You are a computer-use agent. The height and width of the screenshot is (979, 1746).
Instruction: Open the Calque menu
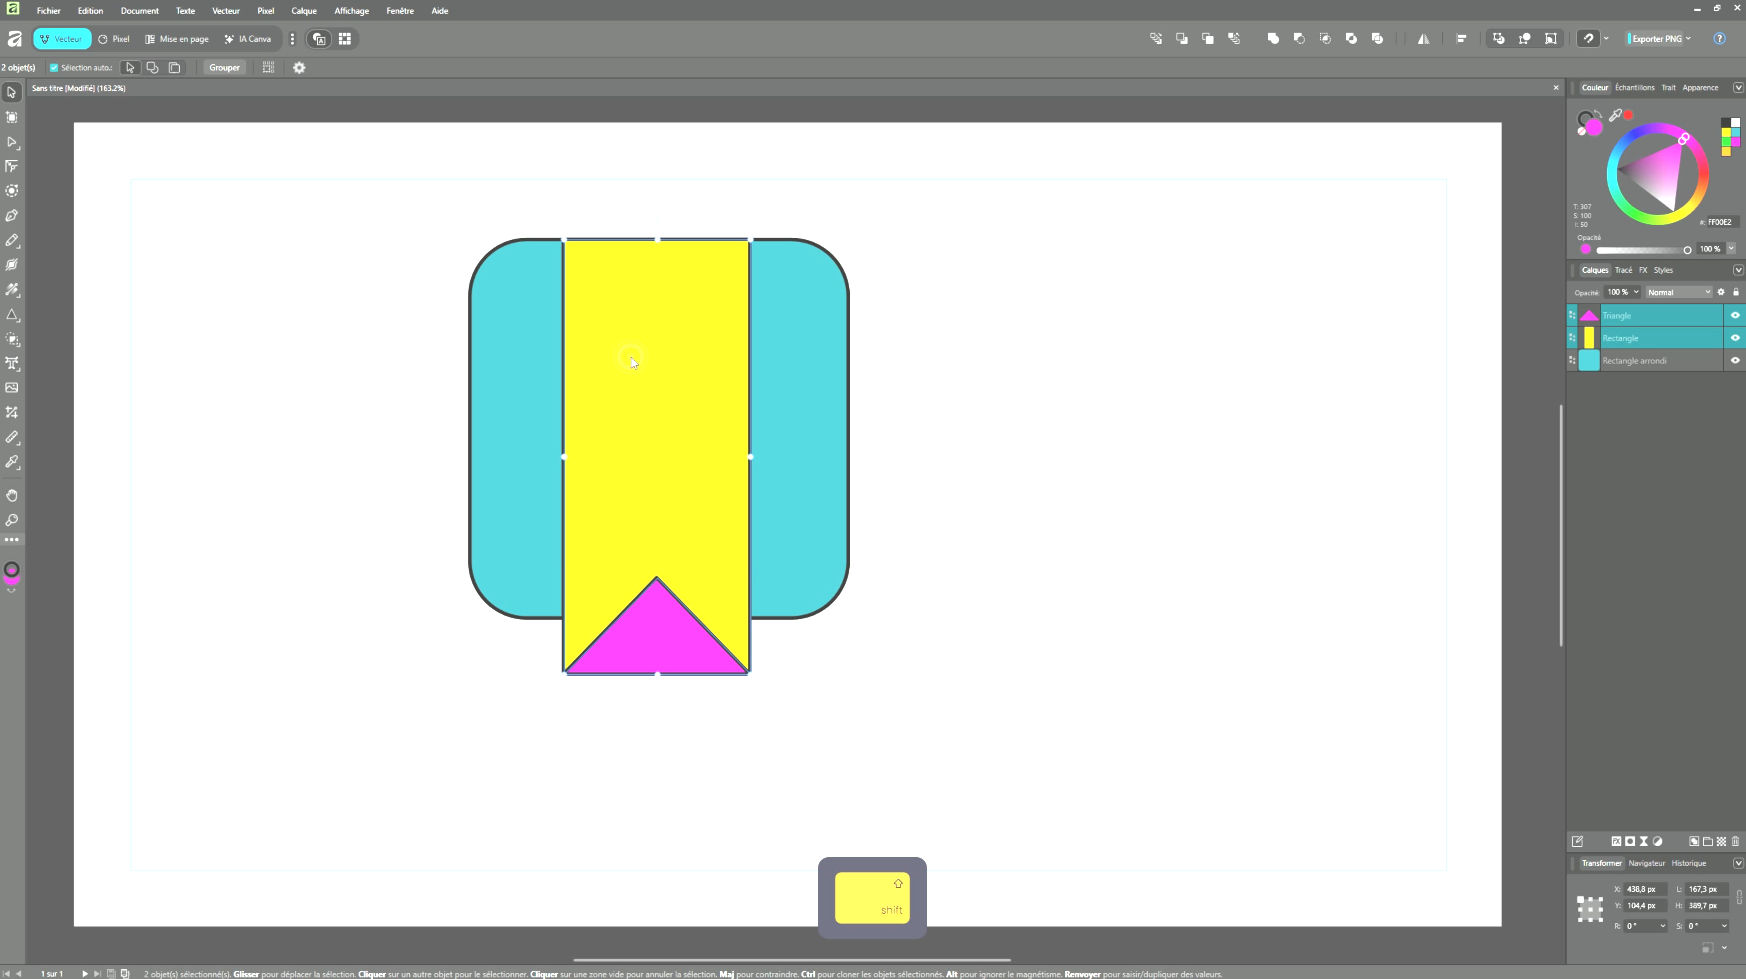[304, 11]
